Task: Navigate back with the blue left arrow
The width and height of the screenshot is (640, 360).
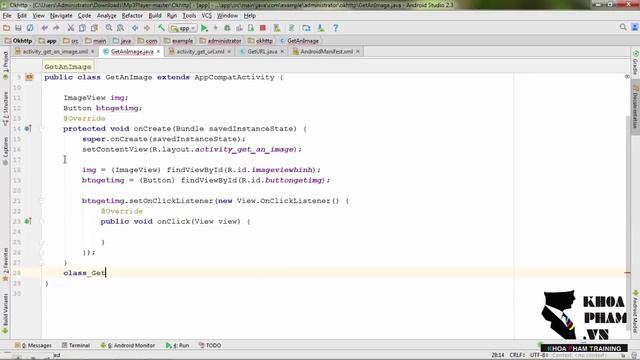Action: (x=135, y=28)
